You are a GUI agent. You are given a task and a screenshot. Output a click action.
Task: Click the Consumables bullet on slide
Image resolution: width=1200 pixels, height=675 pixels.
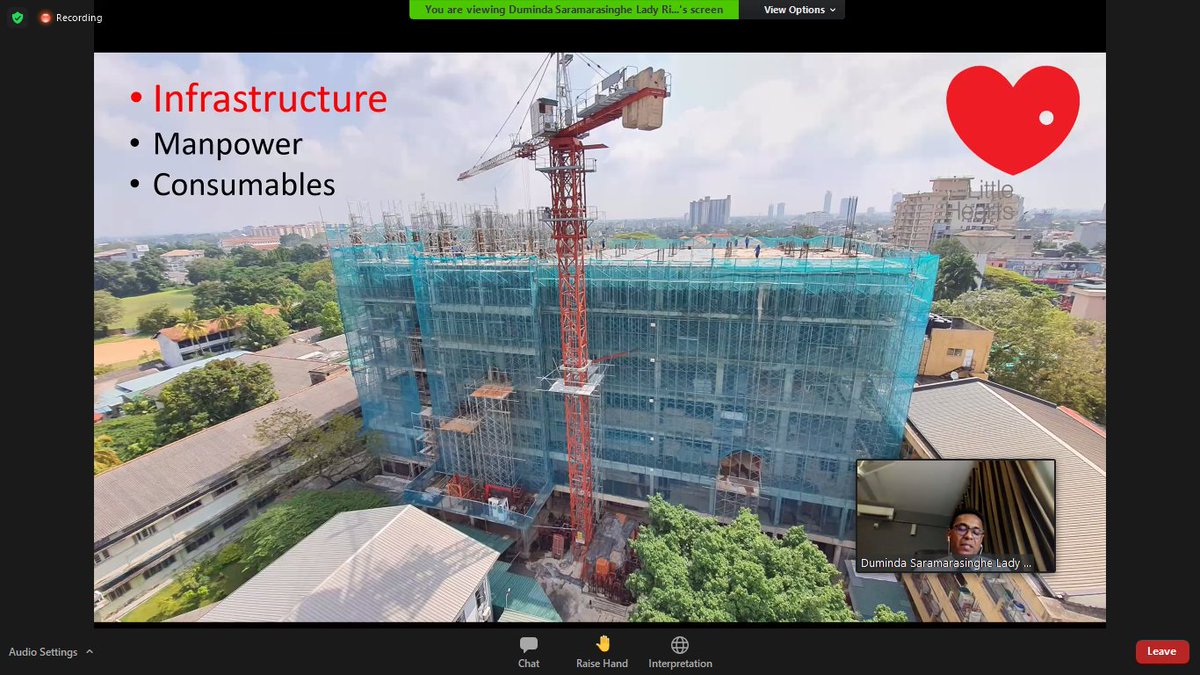coord(244,185)
